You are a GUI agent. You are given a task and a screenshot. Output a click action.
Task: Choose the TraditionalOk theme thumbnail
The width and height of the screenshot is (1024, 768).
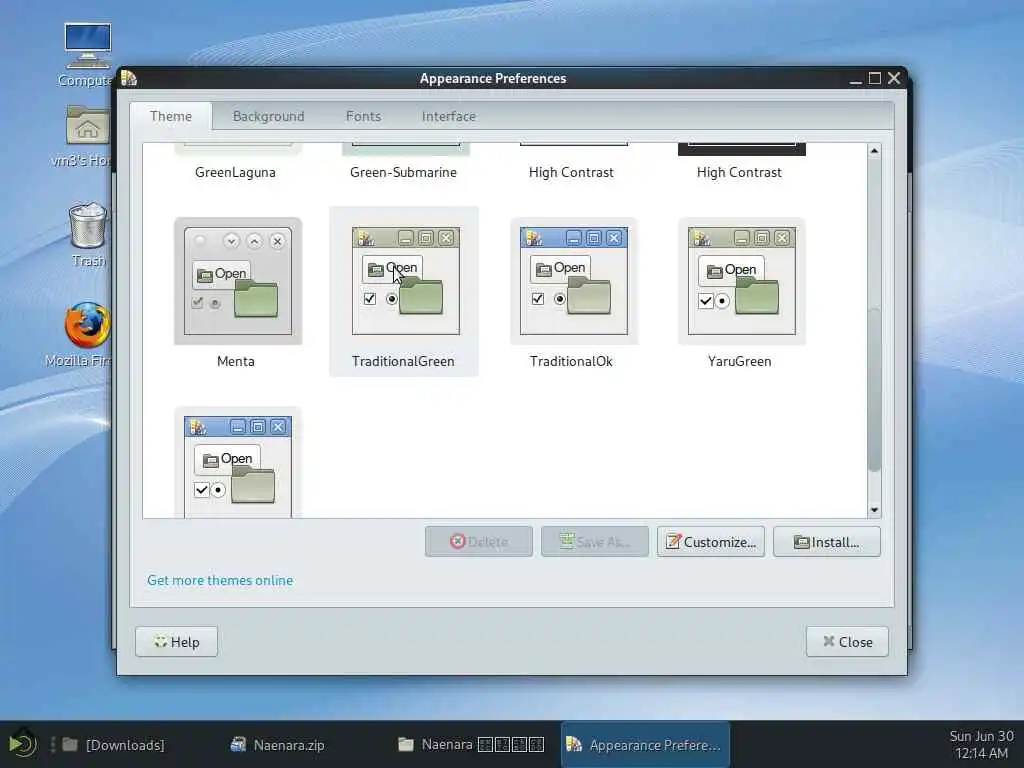(x=573, y=281)
